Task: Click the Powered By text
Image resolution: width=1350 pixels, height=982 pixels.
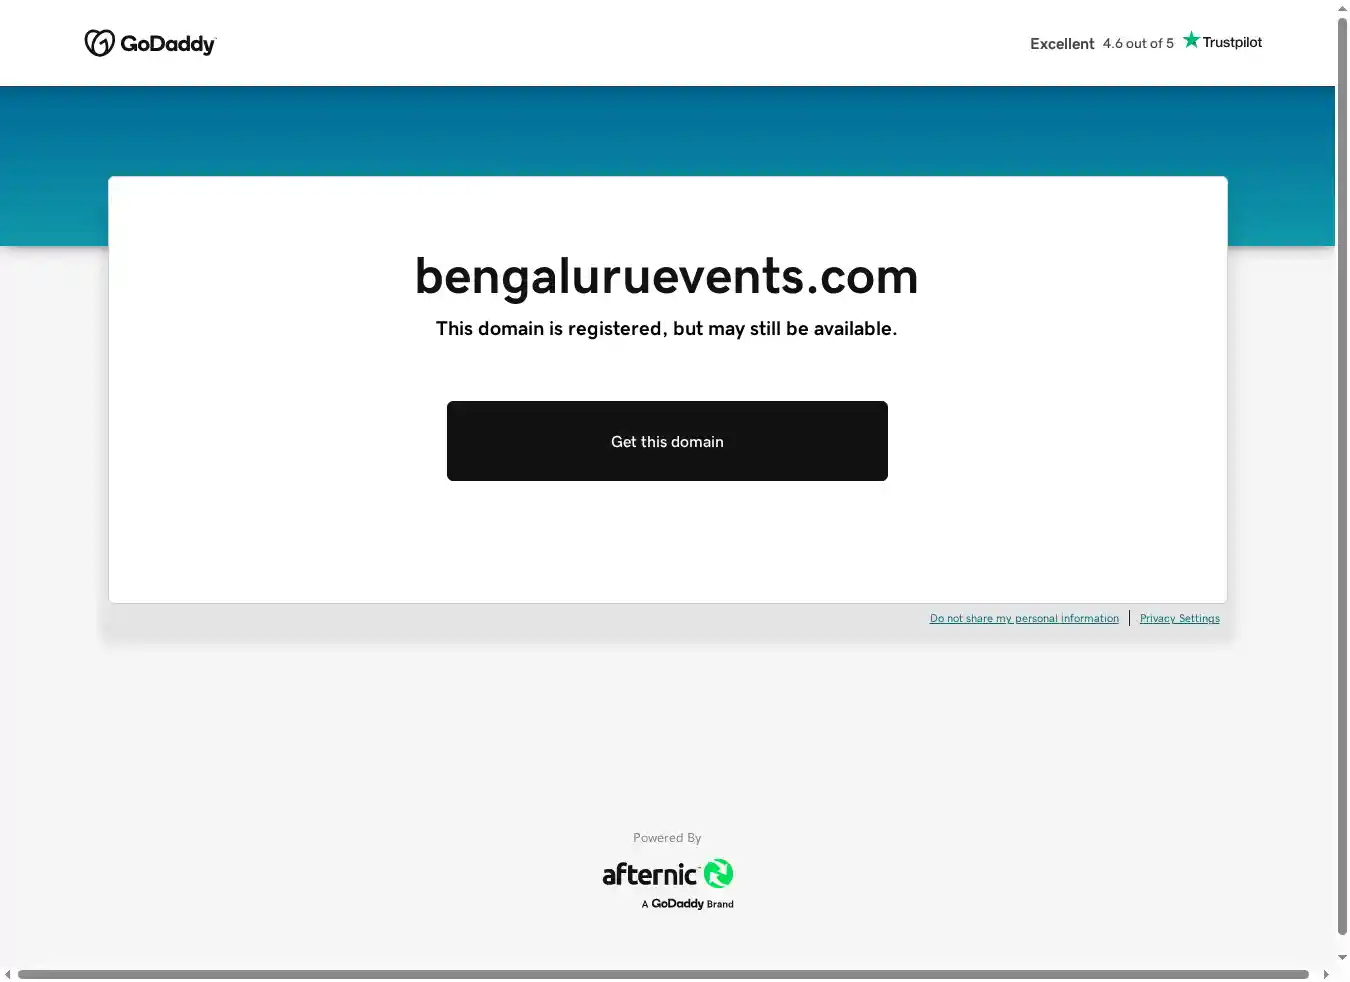Action: click(x=667, y=838)
